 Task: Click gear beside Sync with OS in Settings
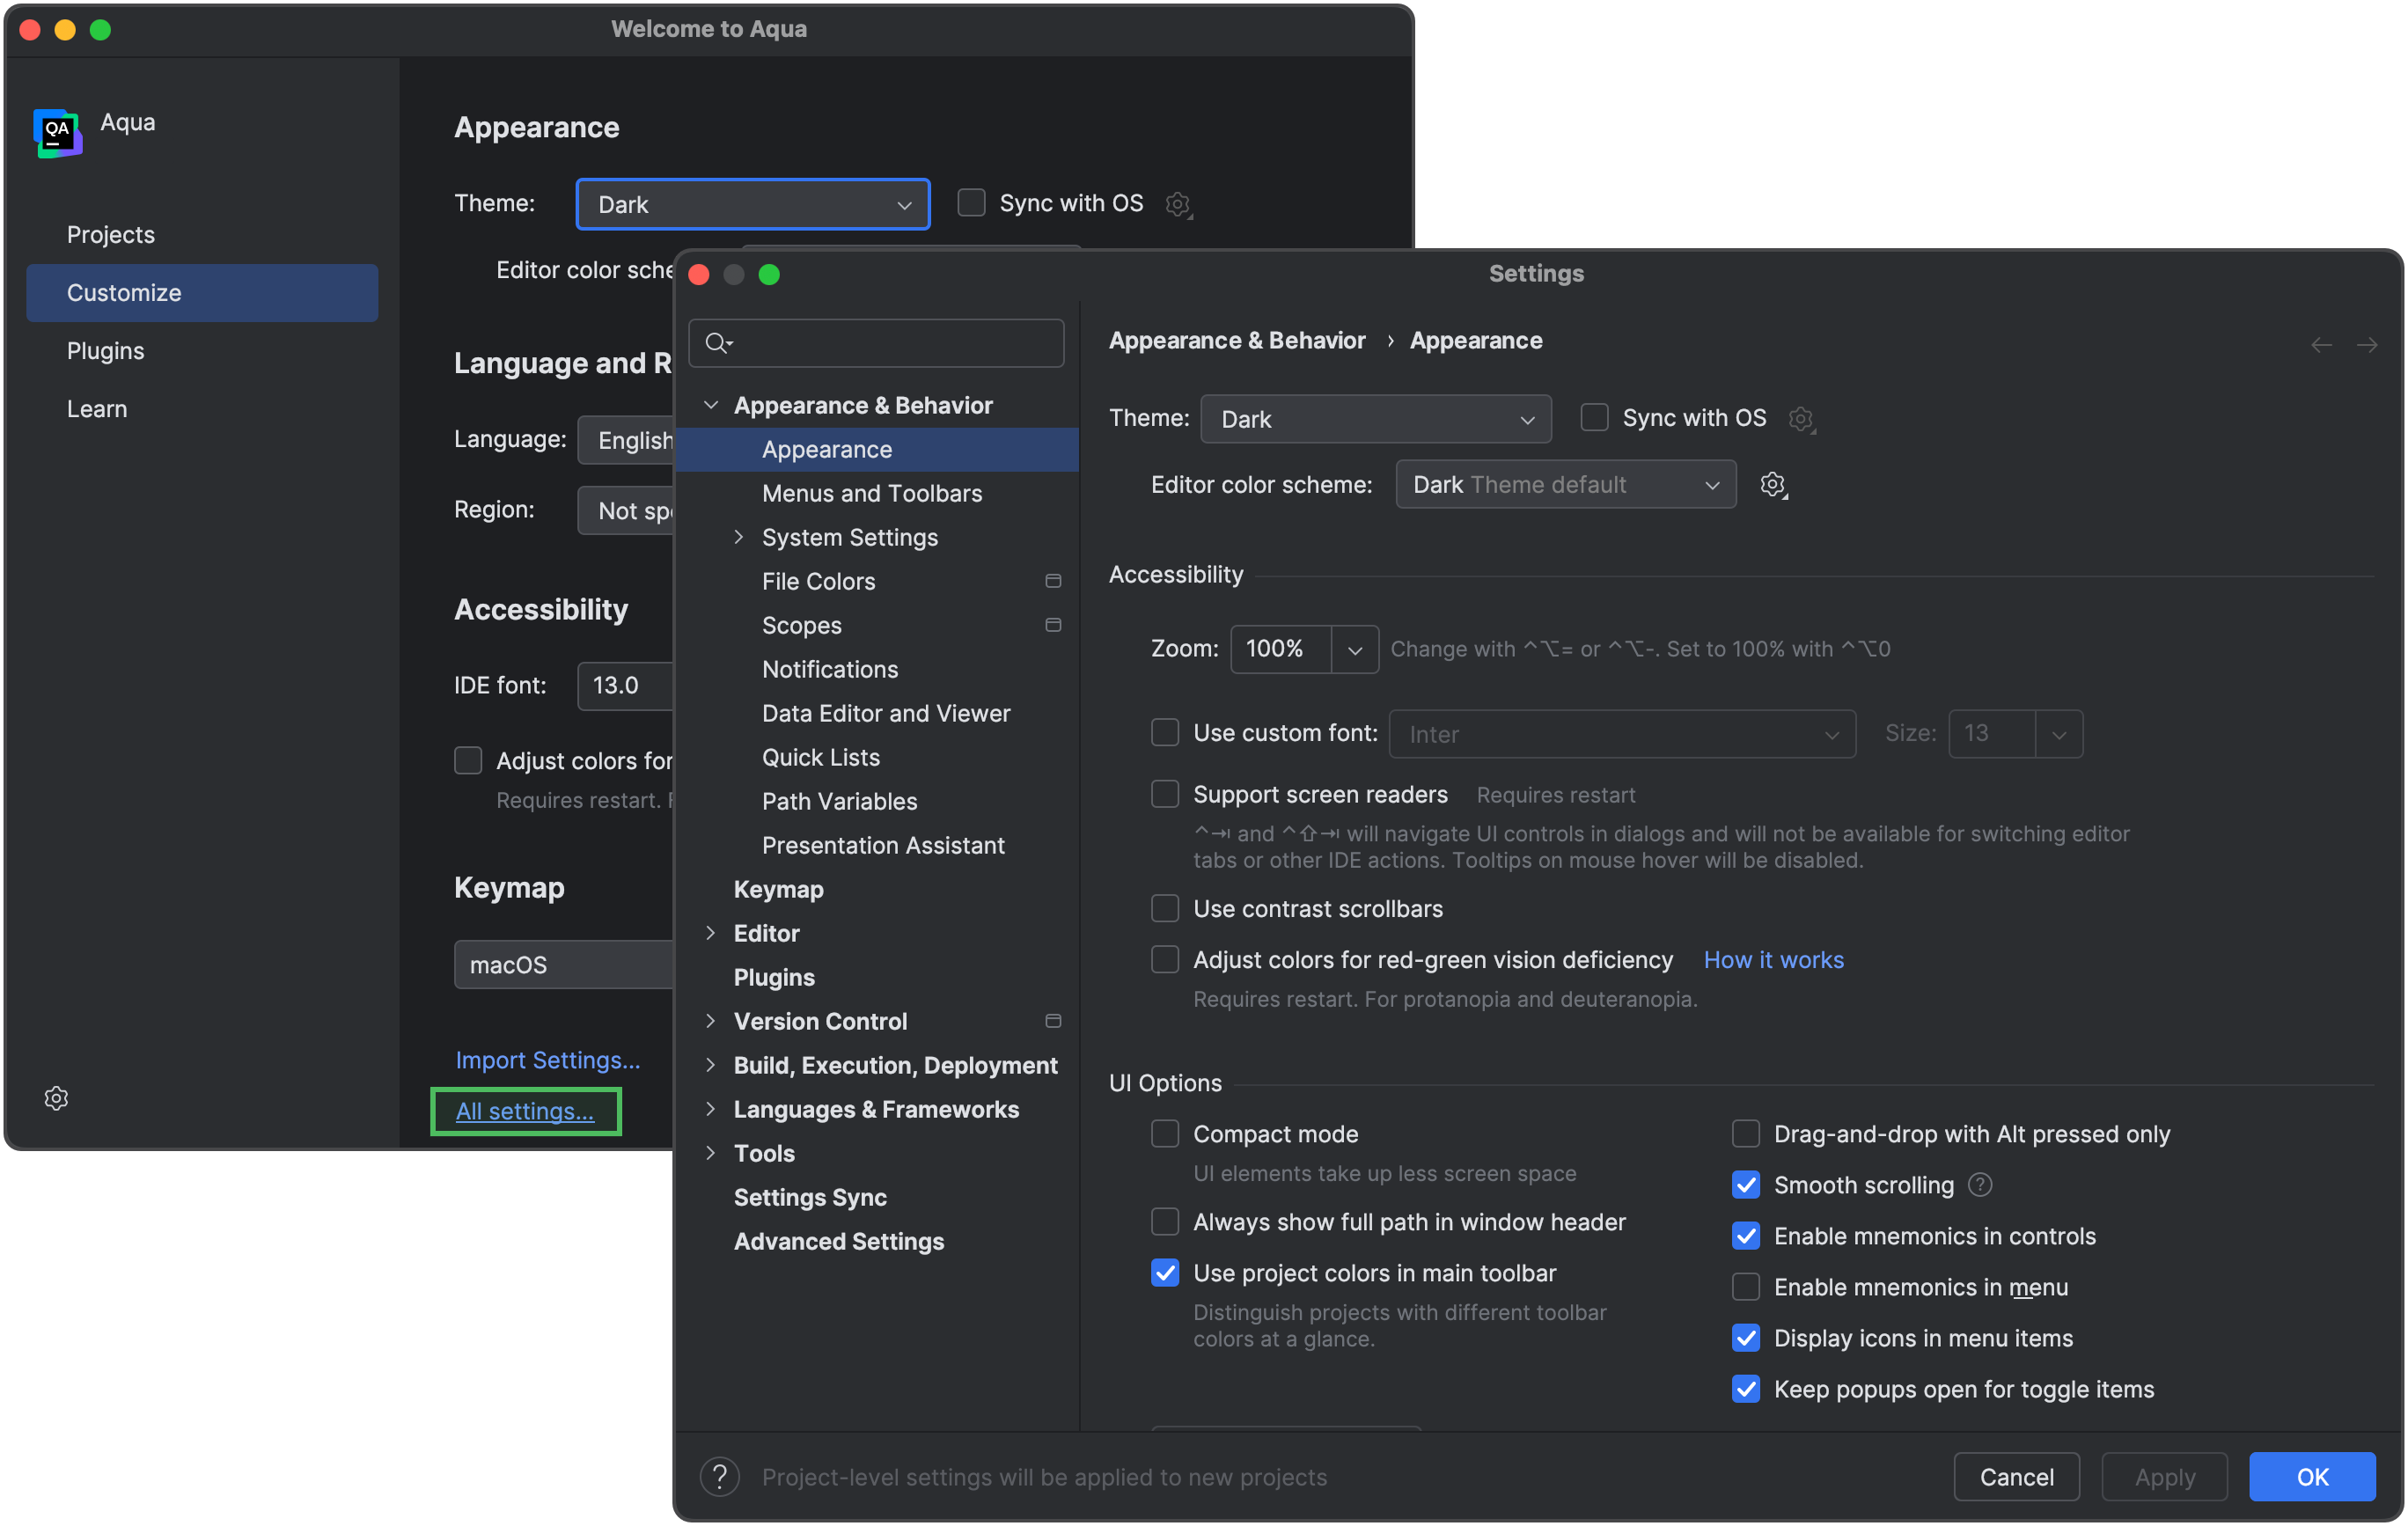pos(1802,419)
